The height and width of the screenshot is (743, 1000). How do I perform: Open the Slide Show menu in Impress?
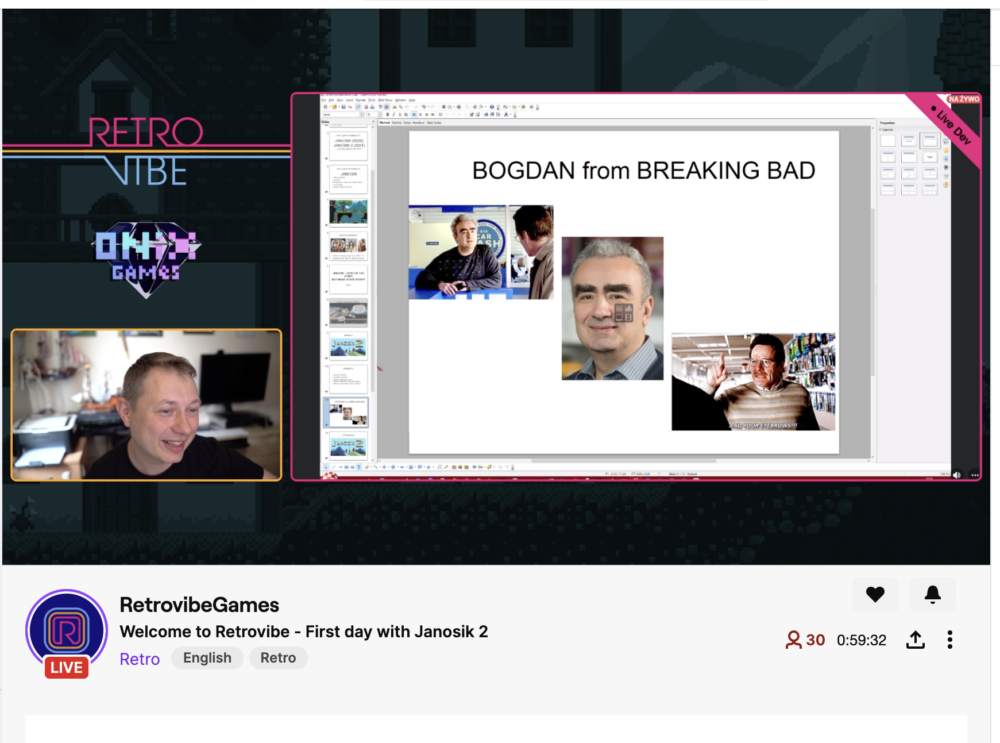385,100
